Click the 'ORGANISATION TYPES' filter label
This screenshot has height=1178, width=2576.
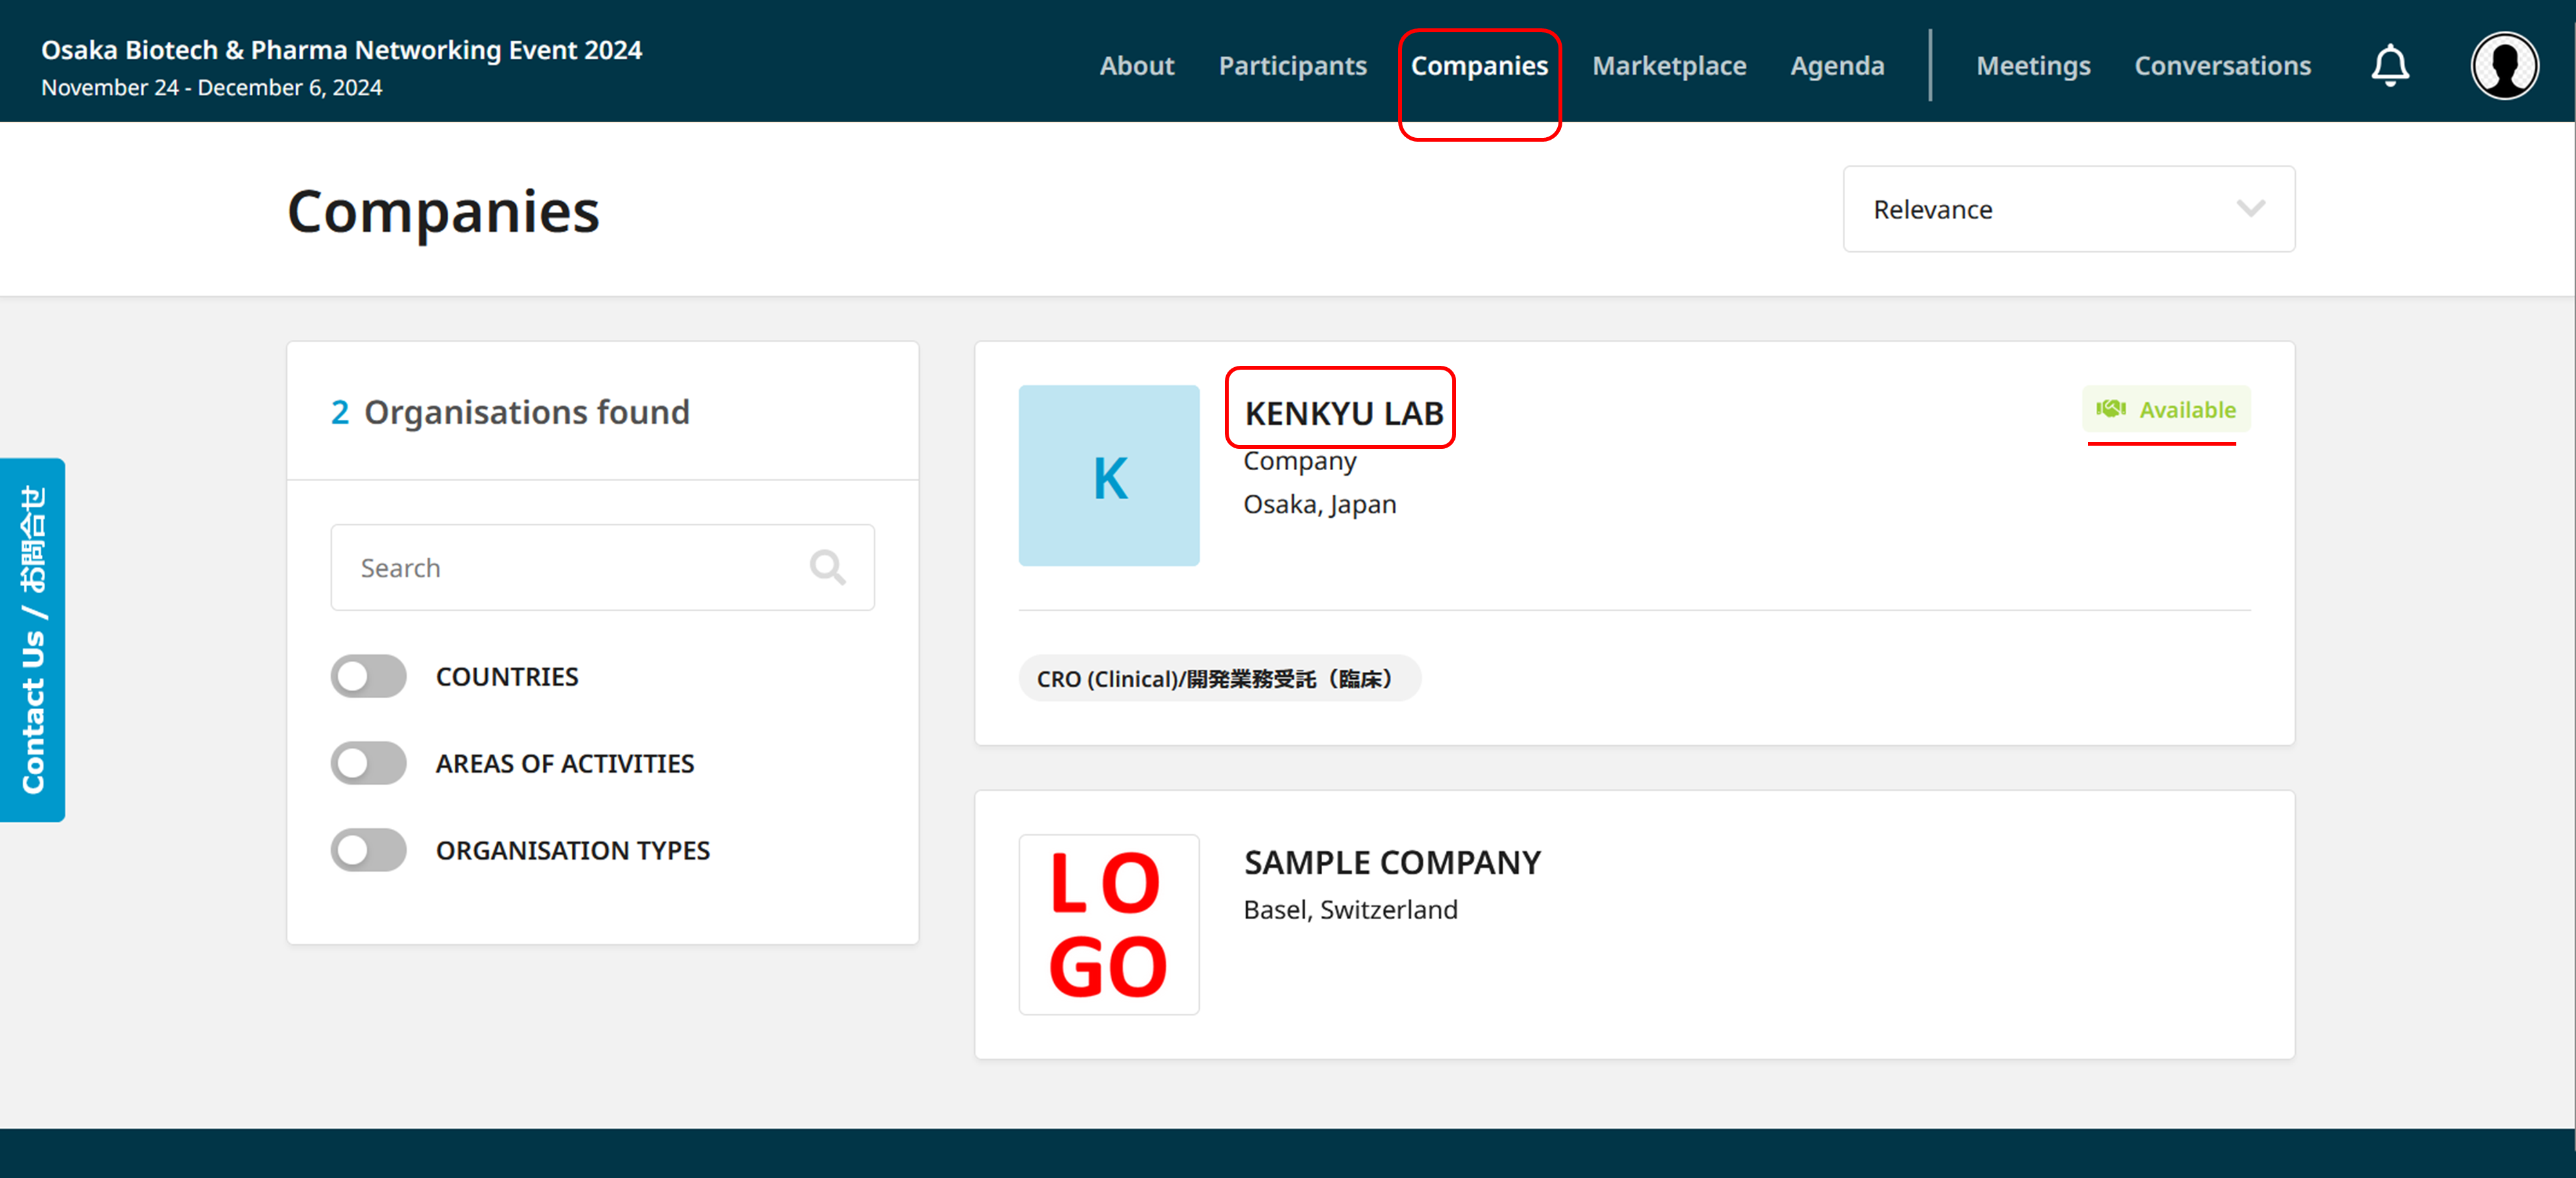click(x=572, y=850)
